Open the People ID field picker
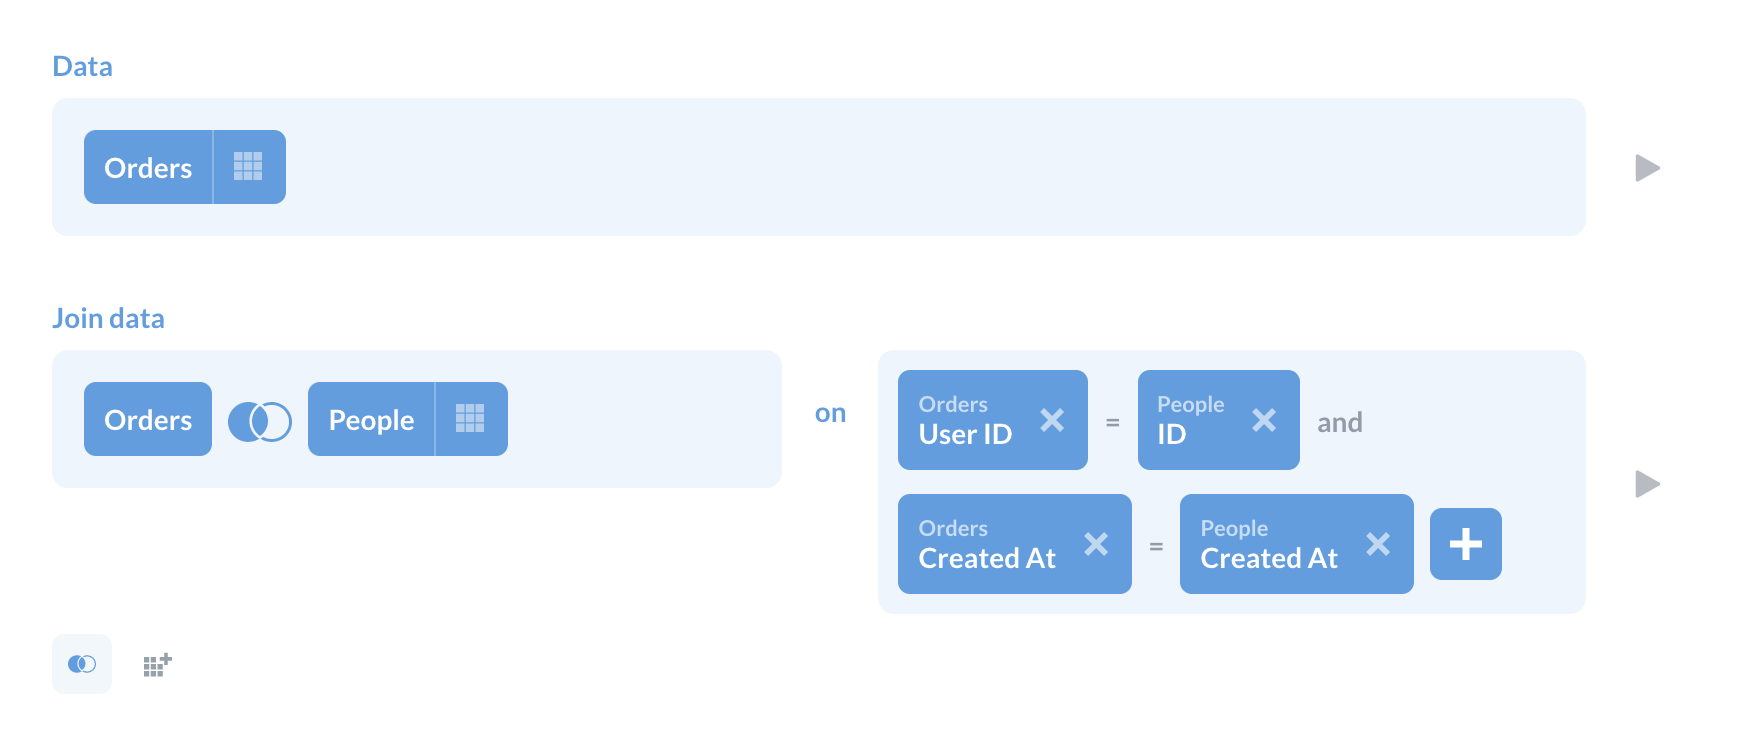The height and width of the screenshot is (756, 1748). 1190,421
